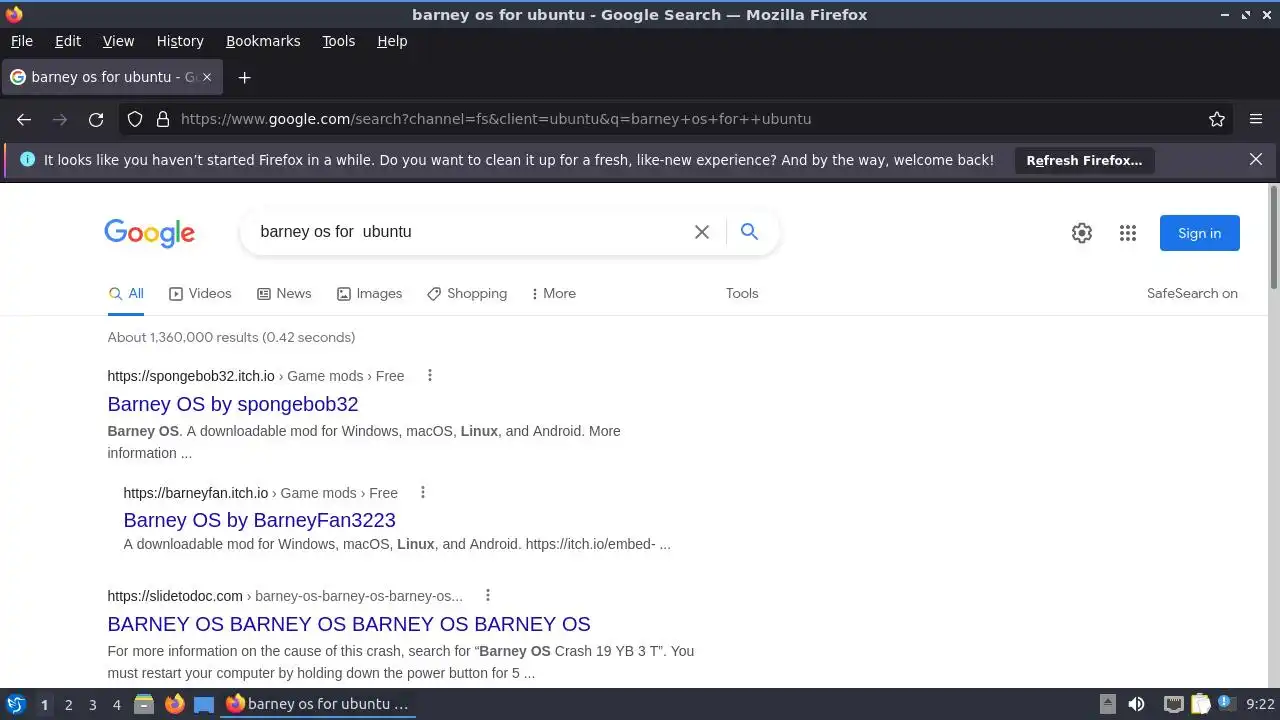
Task: Open Google quick settings gear
Action: [1082, 233]
